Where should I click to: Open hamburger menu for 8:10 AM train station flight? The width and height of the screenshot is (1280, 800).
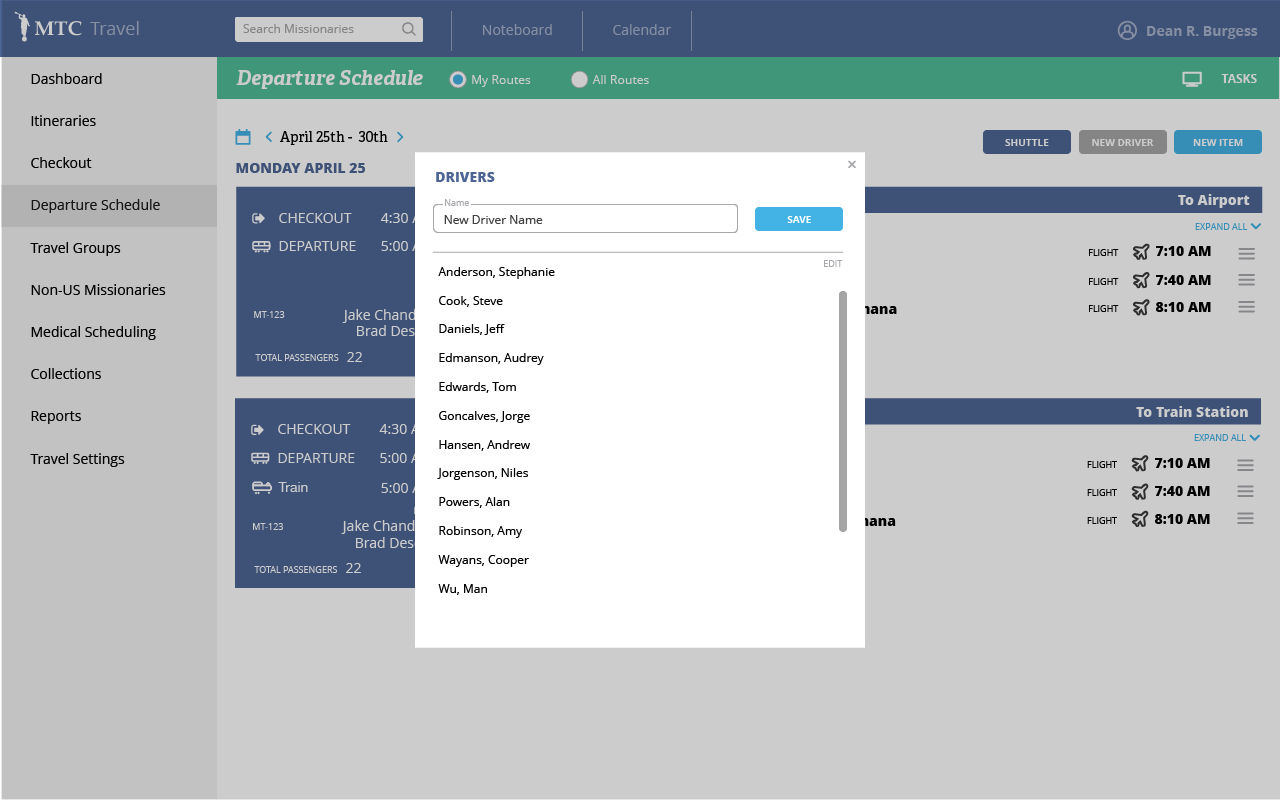[1245, 519]
